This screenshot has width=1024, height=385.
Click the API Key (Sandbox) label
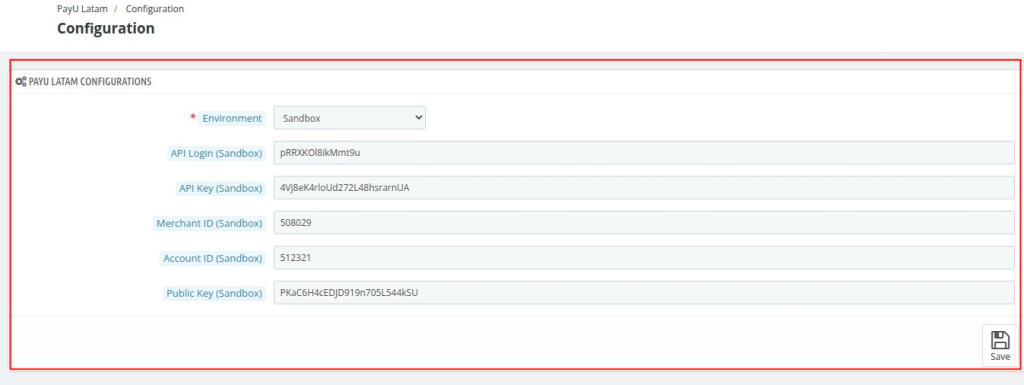point(221,188)
